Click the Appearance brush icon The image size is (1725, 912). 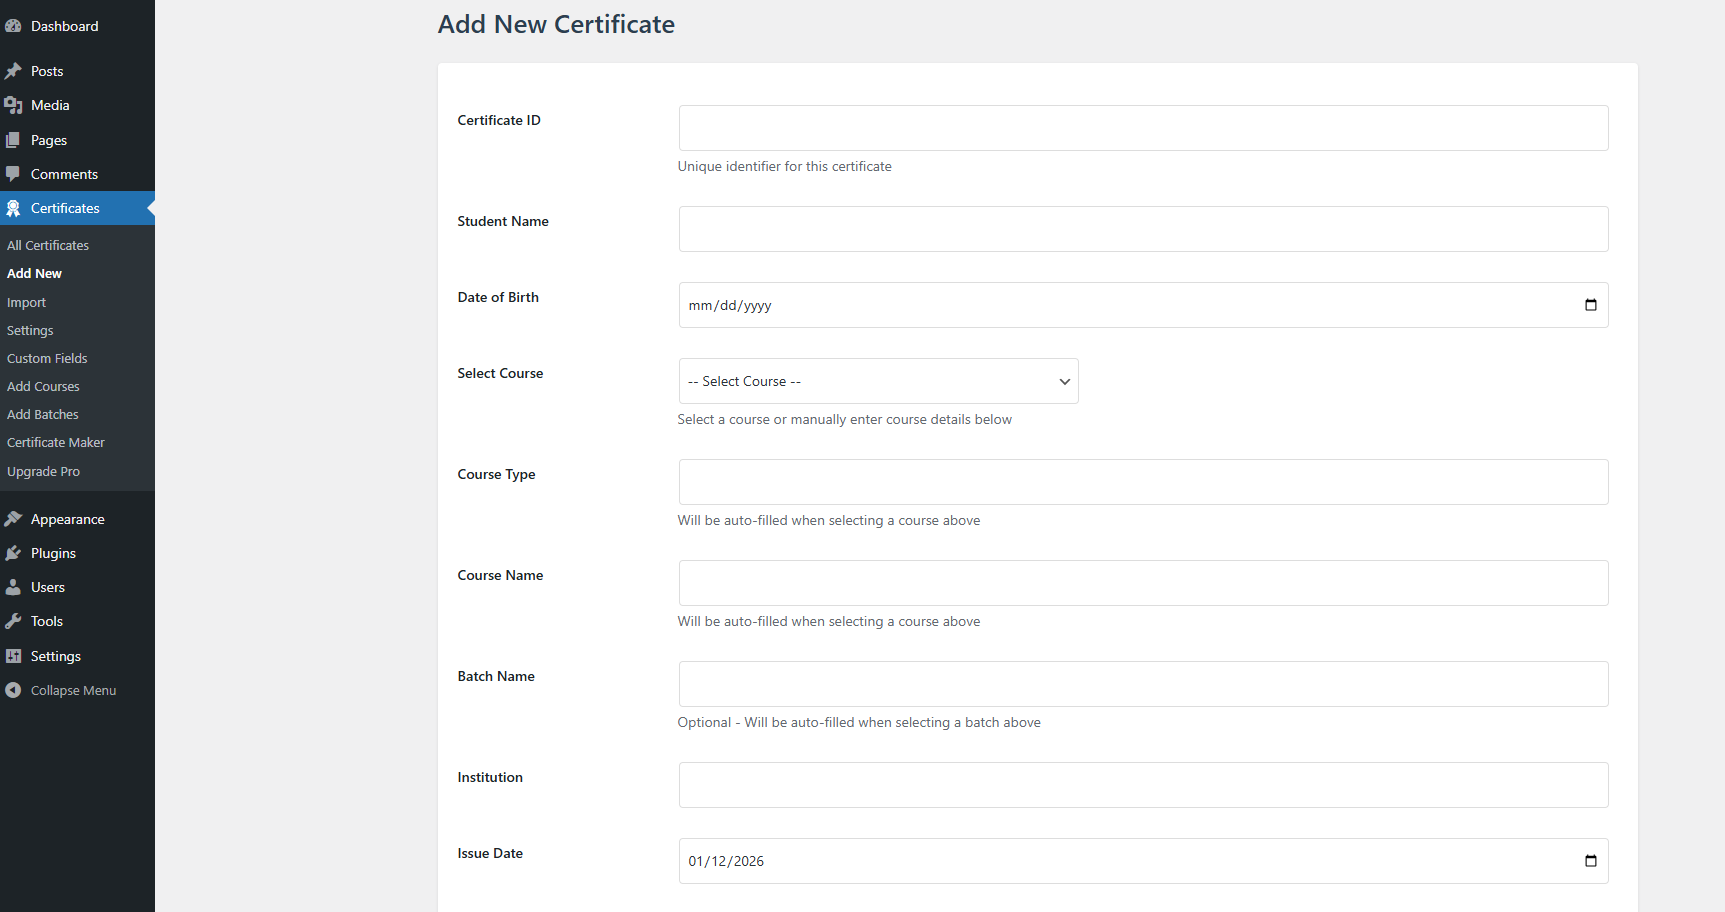(15, 518)
